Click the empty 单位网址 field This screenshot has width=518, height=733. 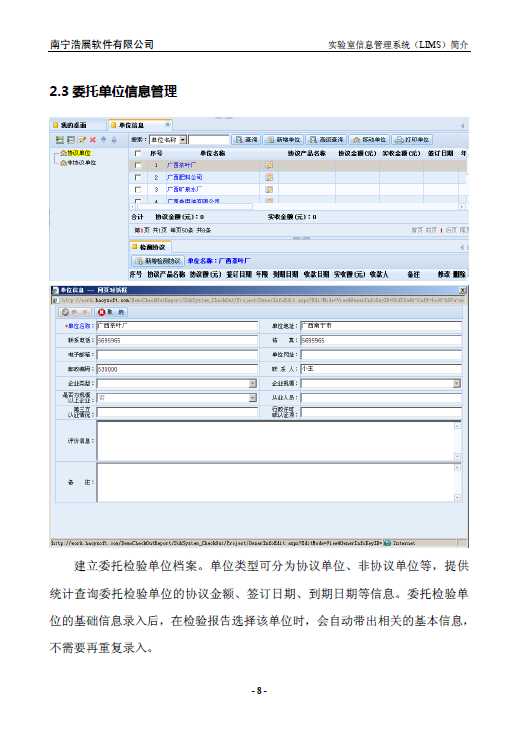click(x=381, y=355)
